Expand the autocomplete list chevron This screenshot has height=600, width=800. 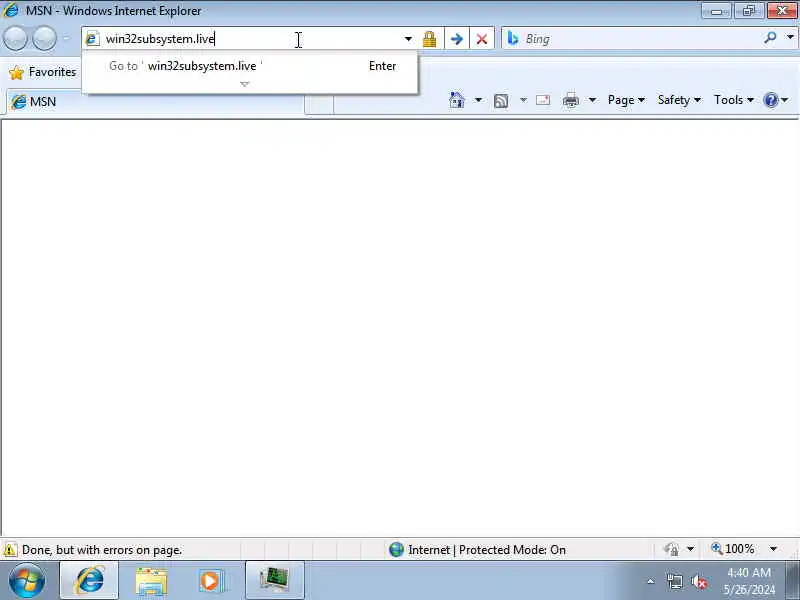244,84
